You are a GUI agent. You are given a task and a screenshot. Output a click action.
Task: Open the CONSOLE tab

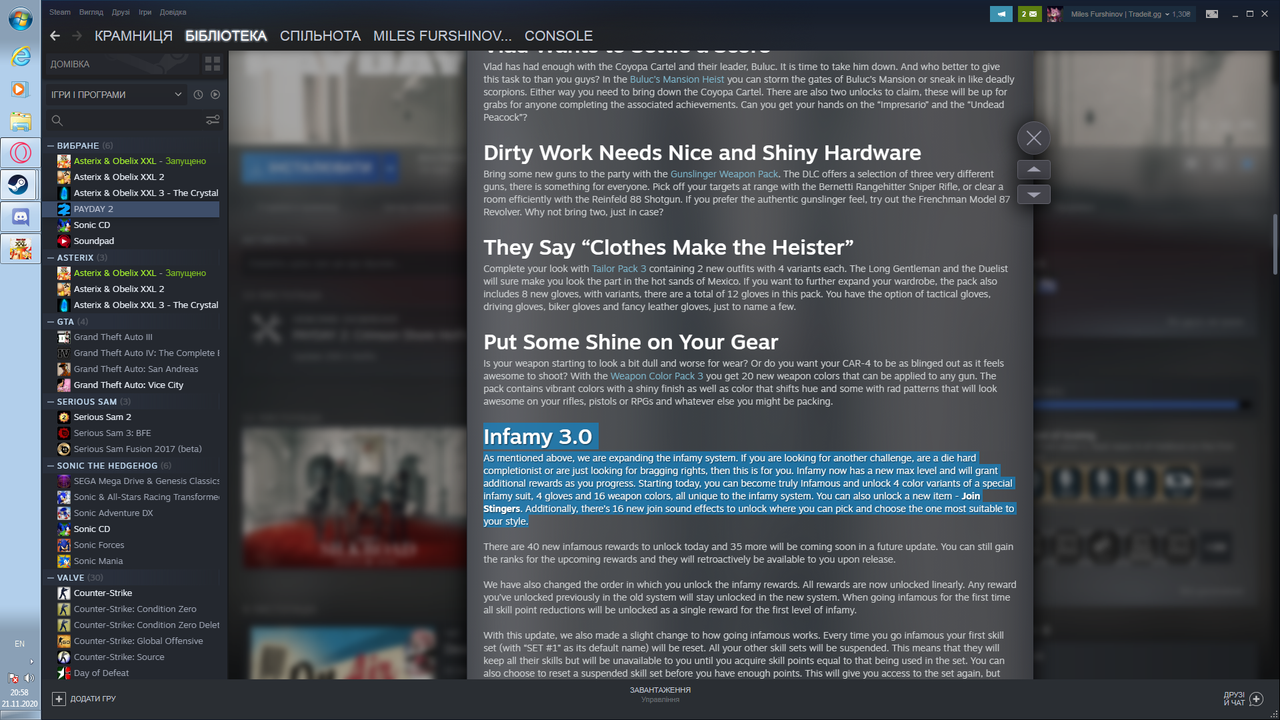click(x=559, y=36)
